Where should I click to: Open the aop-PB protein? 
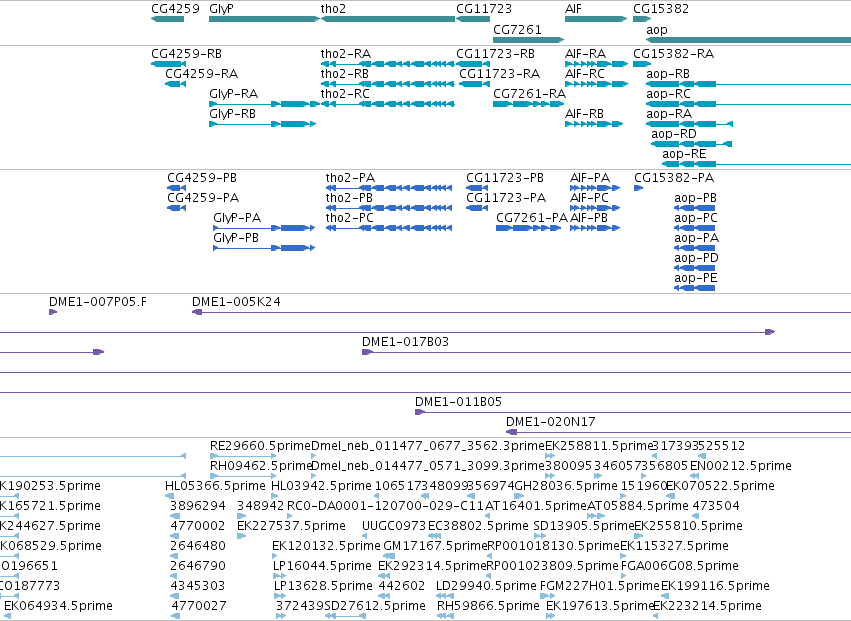[696, 198]
